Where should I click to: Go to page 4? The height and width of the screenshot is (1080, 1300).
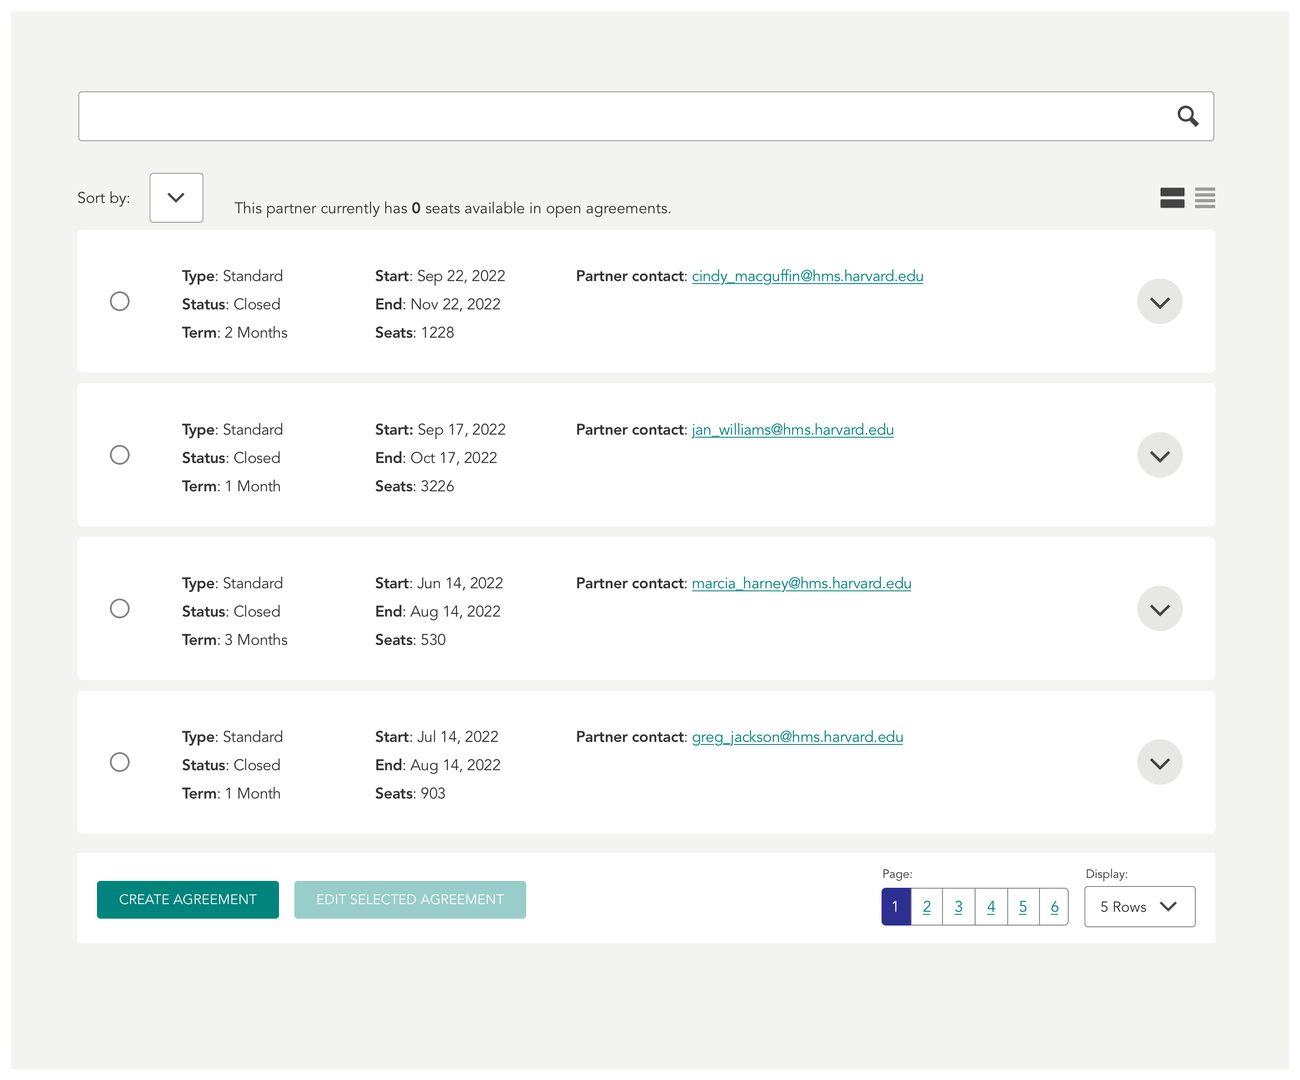991,907
